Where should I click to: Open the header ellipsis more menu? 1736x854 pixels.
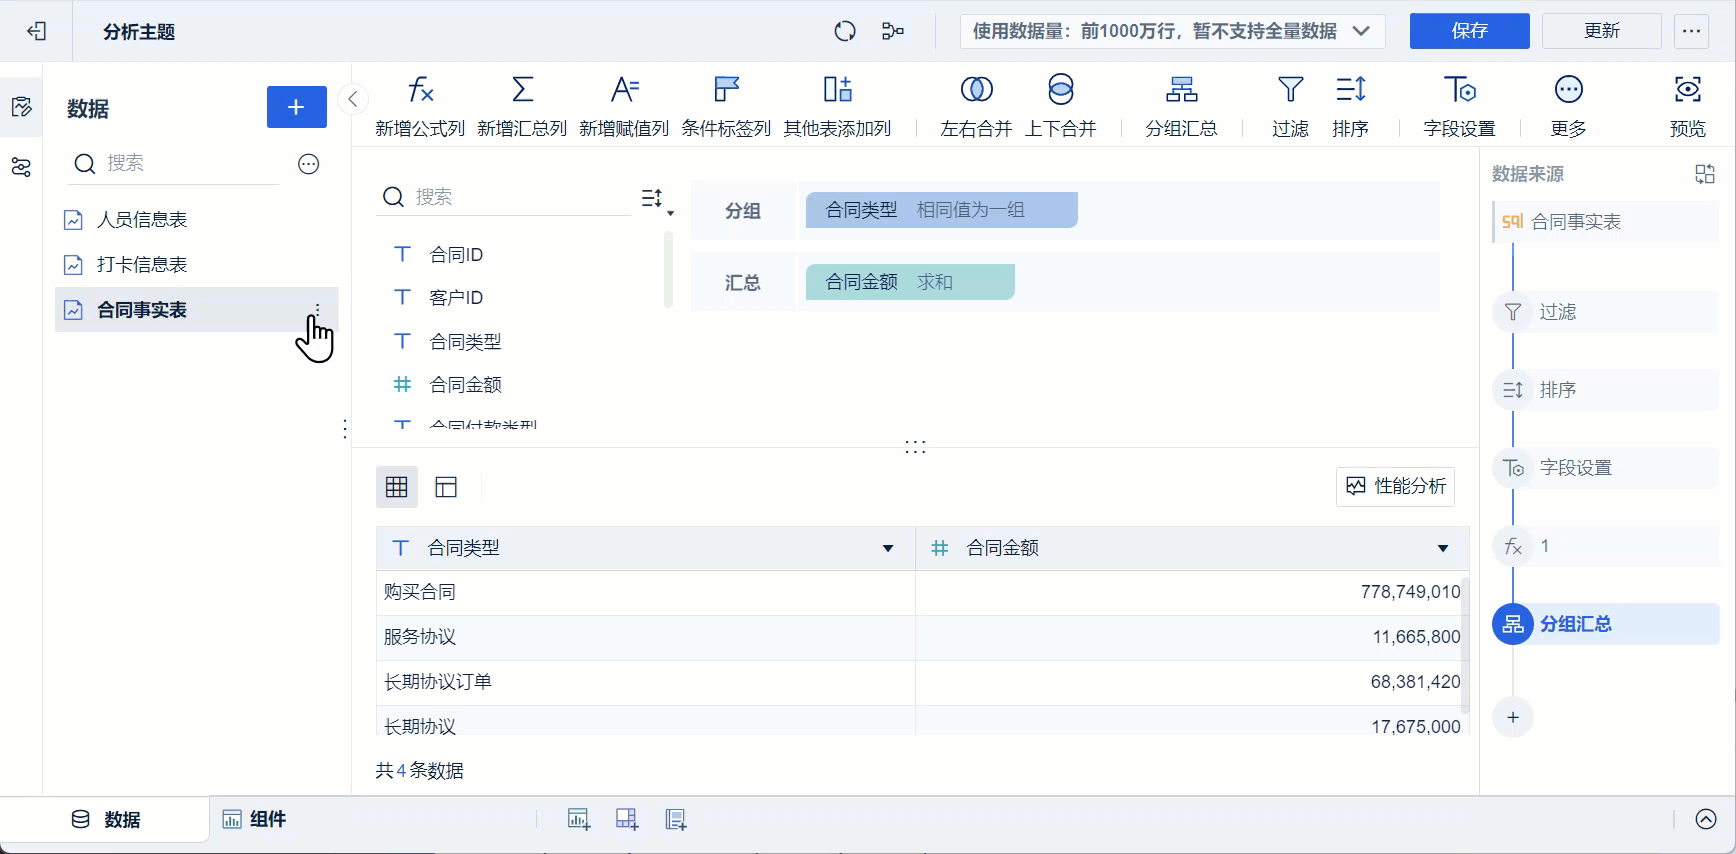coord(1692,31)
